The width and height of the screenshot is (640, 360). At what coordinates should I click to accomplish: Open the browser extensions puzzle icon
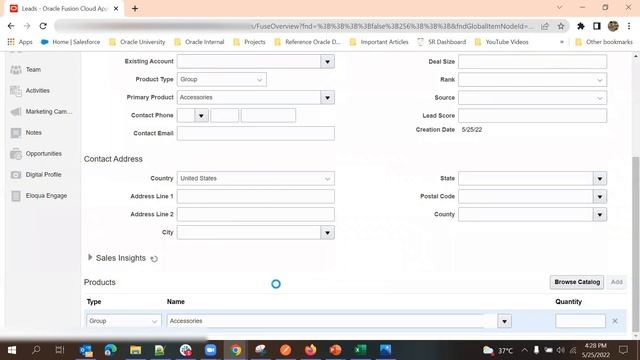click(x=580, y=26)
